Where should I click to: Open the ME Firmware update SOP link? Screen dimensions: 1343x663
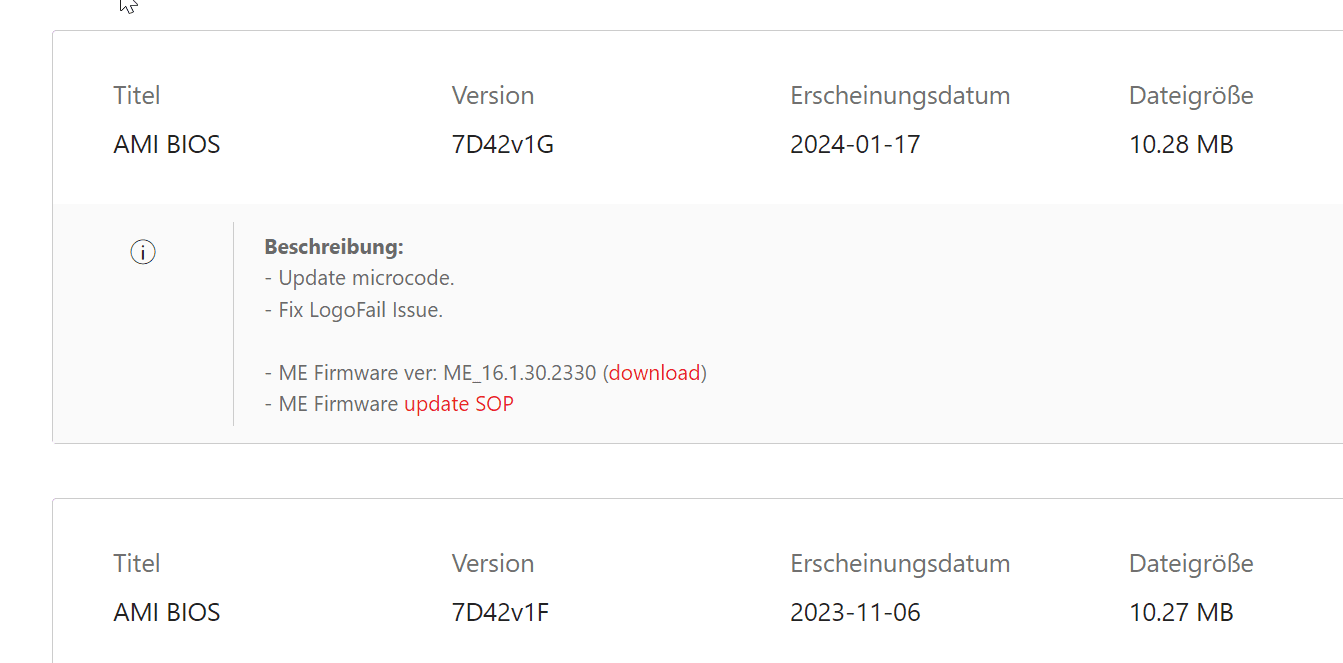pyautogui.click(x=459, y=404)
